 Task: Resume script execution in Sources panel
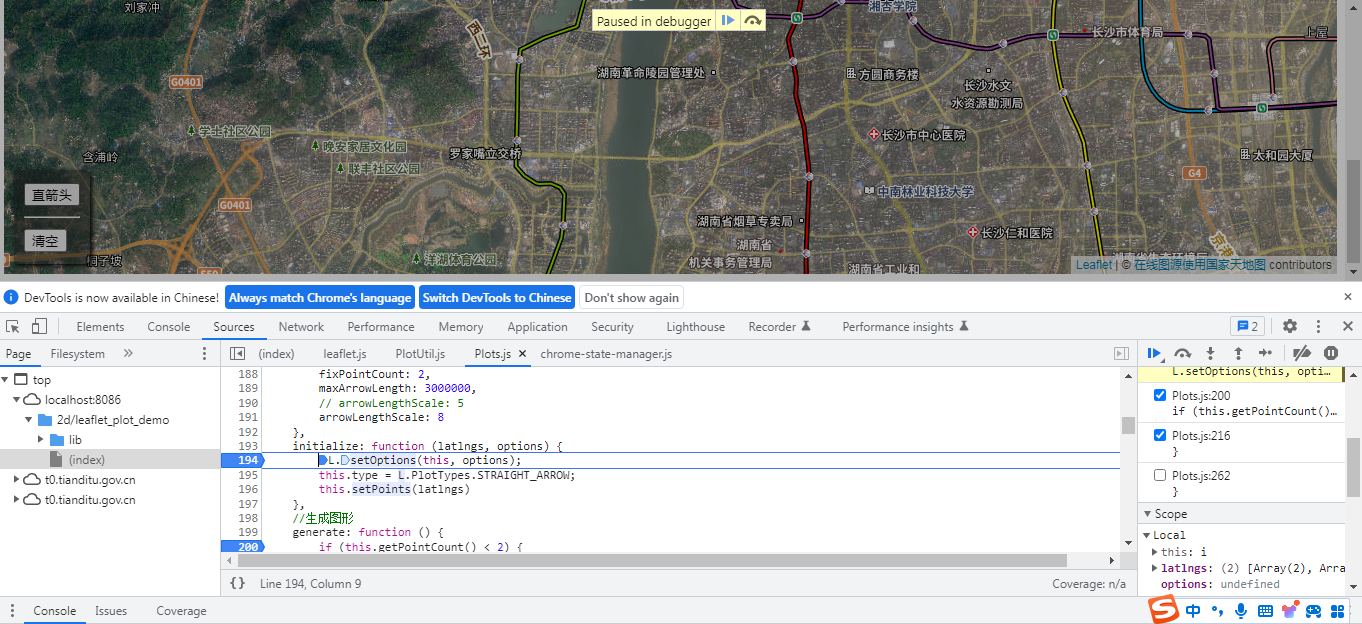pyautogui.click(x=1154, y=353)
